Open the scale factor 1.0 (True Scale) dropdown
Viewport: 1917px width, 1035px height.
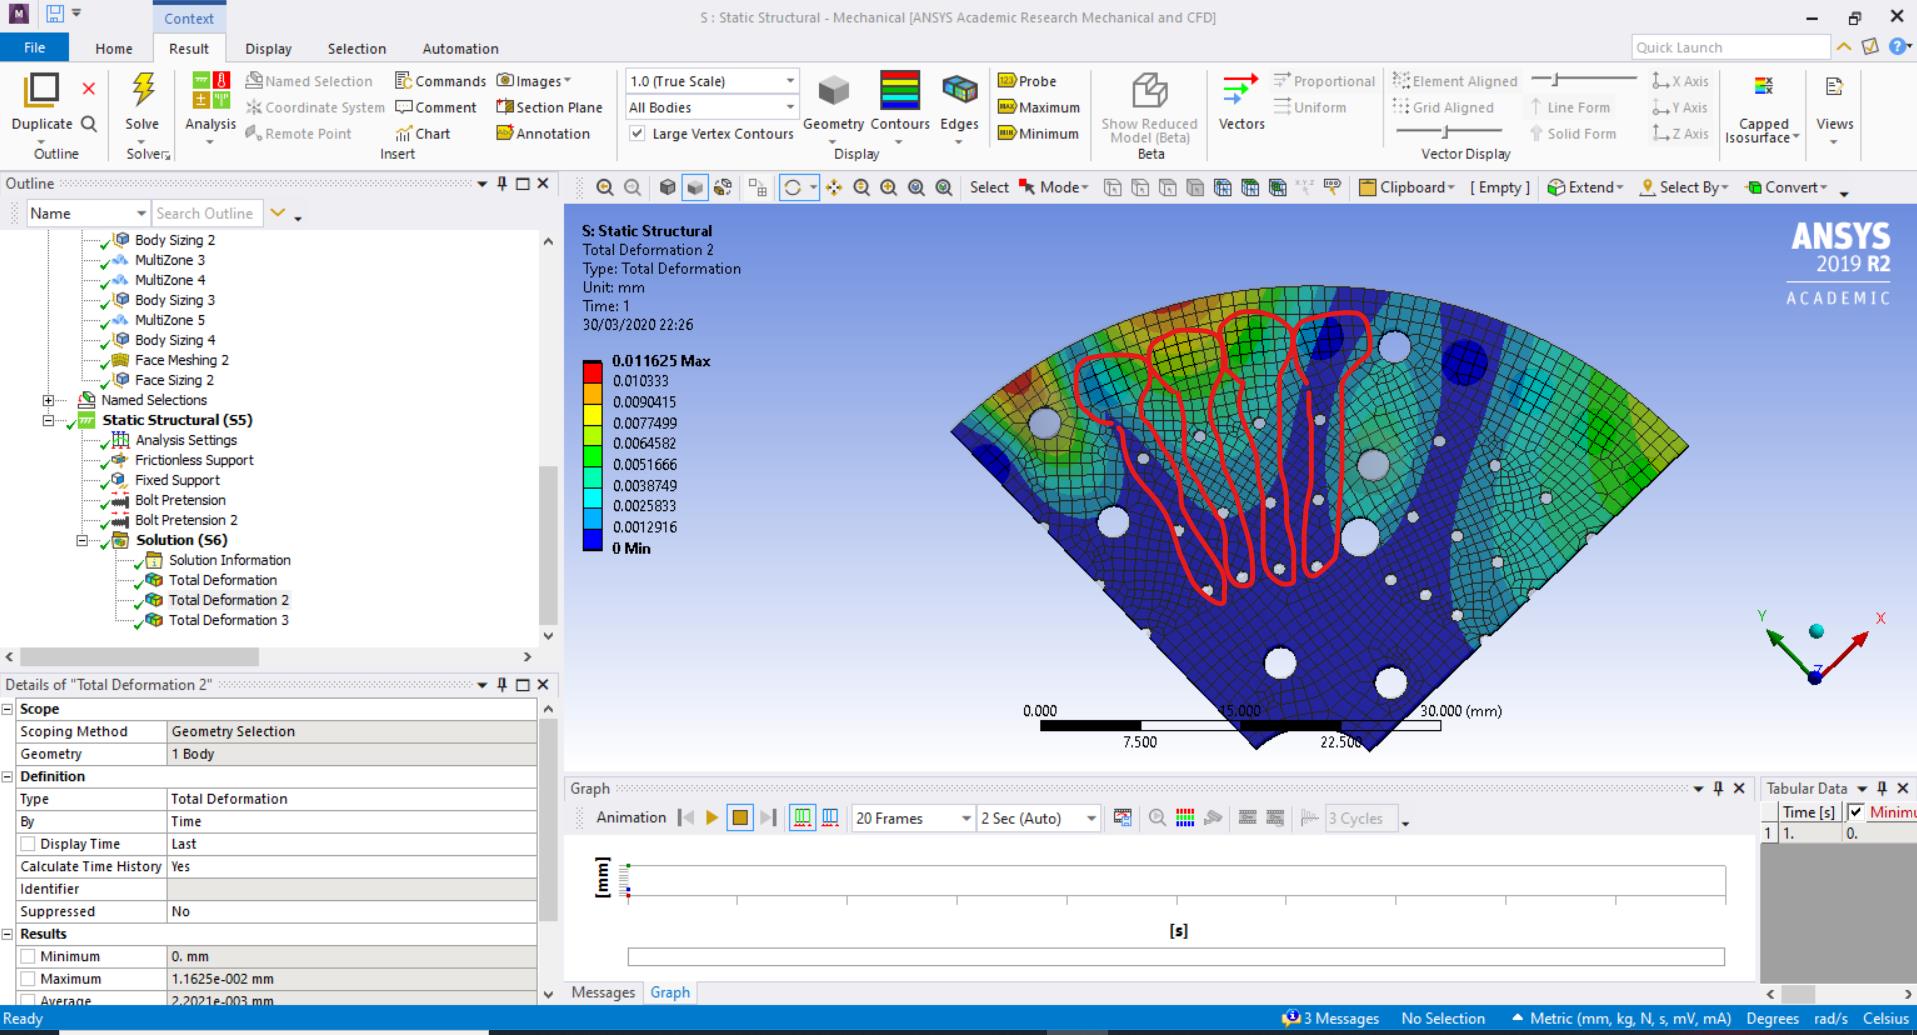click(712, 81)
